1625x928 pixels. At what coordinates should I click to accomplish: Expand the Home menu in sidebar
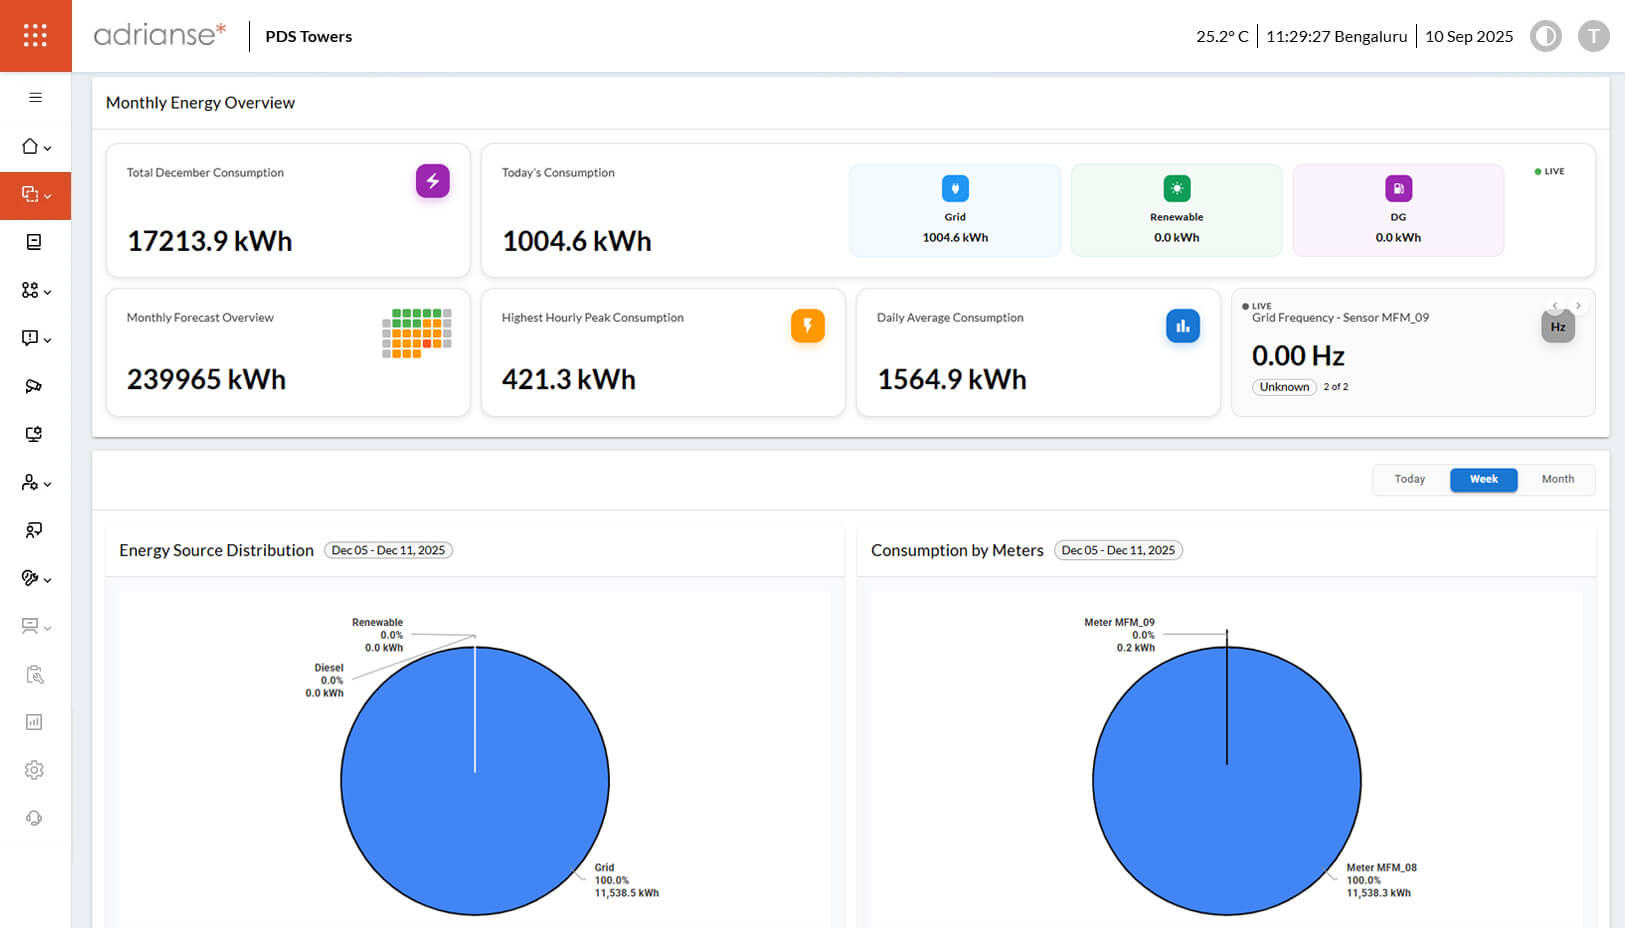click(35, 147)
